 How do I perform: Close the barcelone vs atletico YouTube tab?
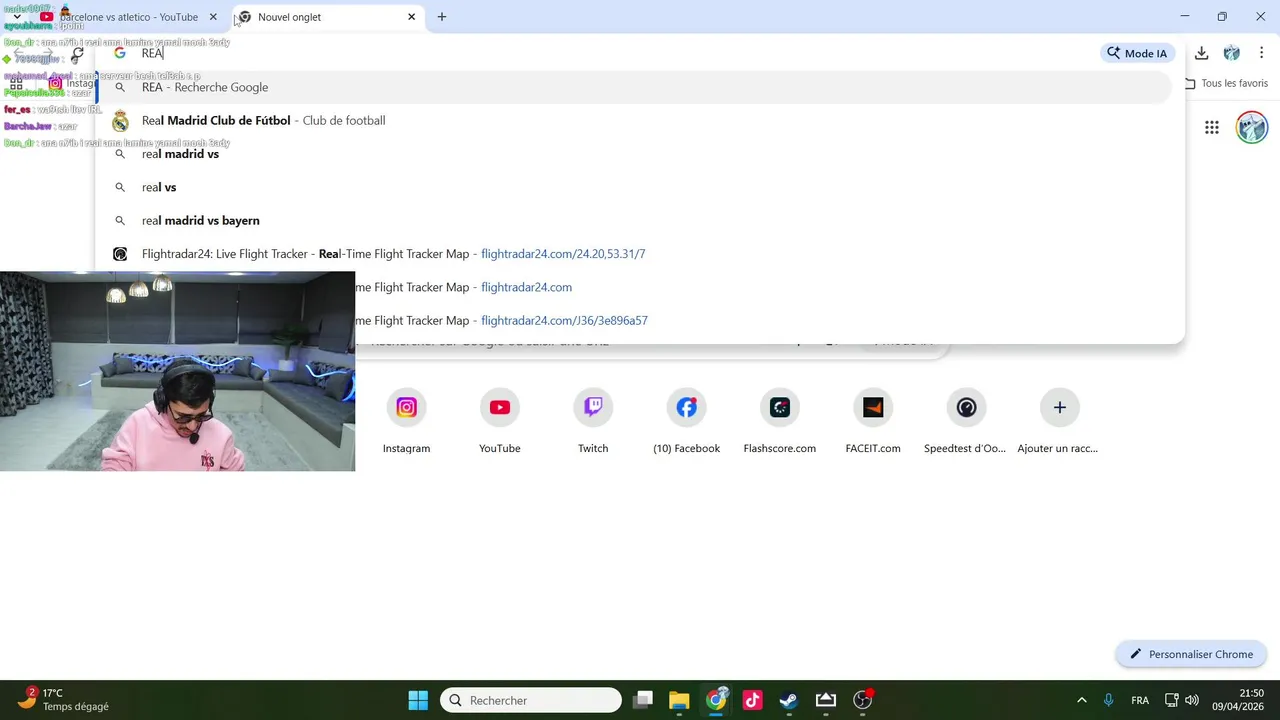click(213, 17)
